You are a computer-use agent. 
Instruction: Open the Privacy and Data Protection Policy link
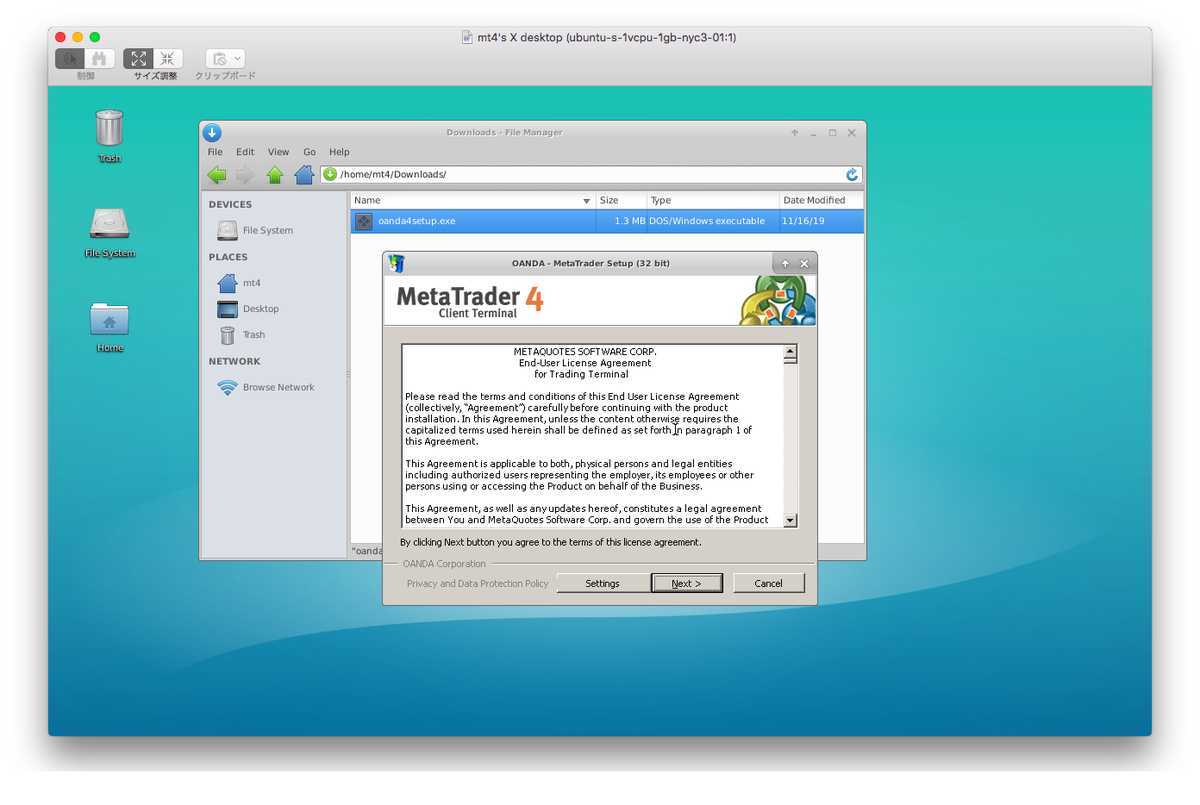click(x=477, y=584)
